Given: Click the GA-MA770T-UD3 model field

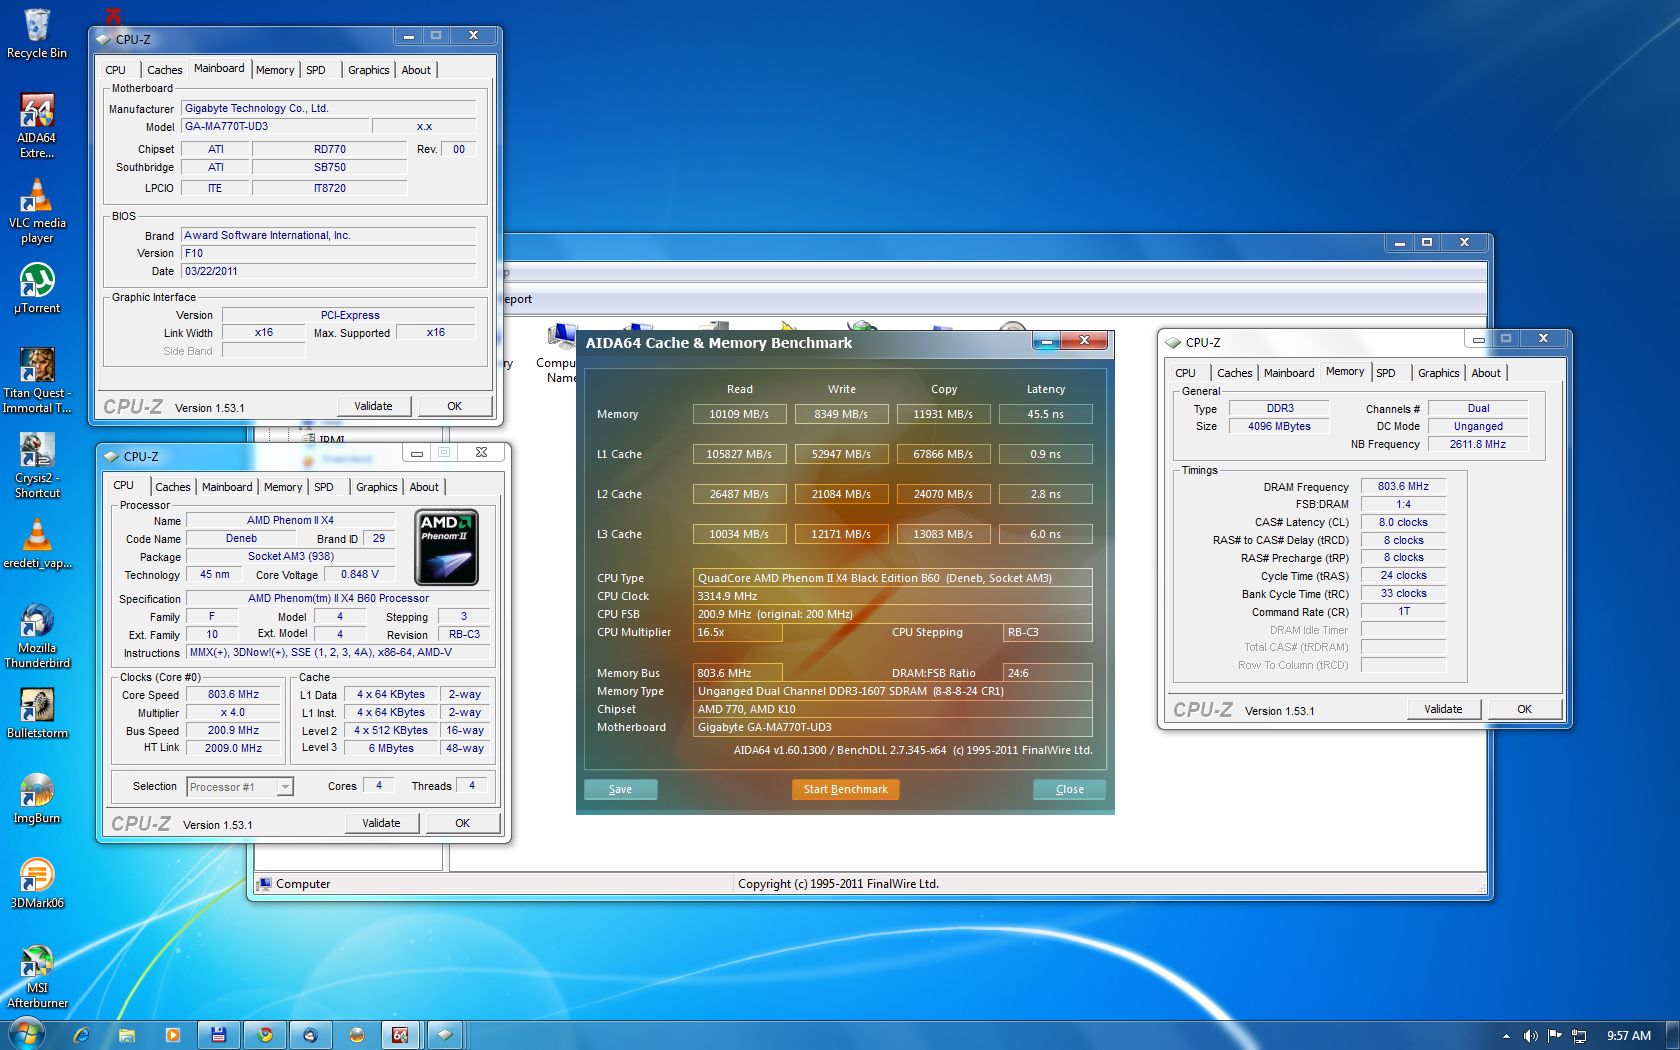Looking at the screenshot, I should pos(273,126).
